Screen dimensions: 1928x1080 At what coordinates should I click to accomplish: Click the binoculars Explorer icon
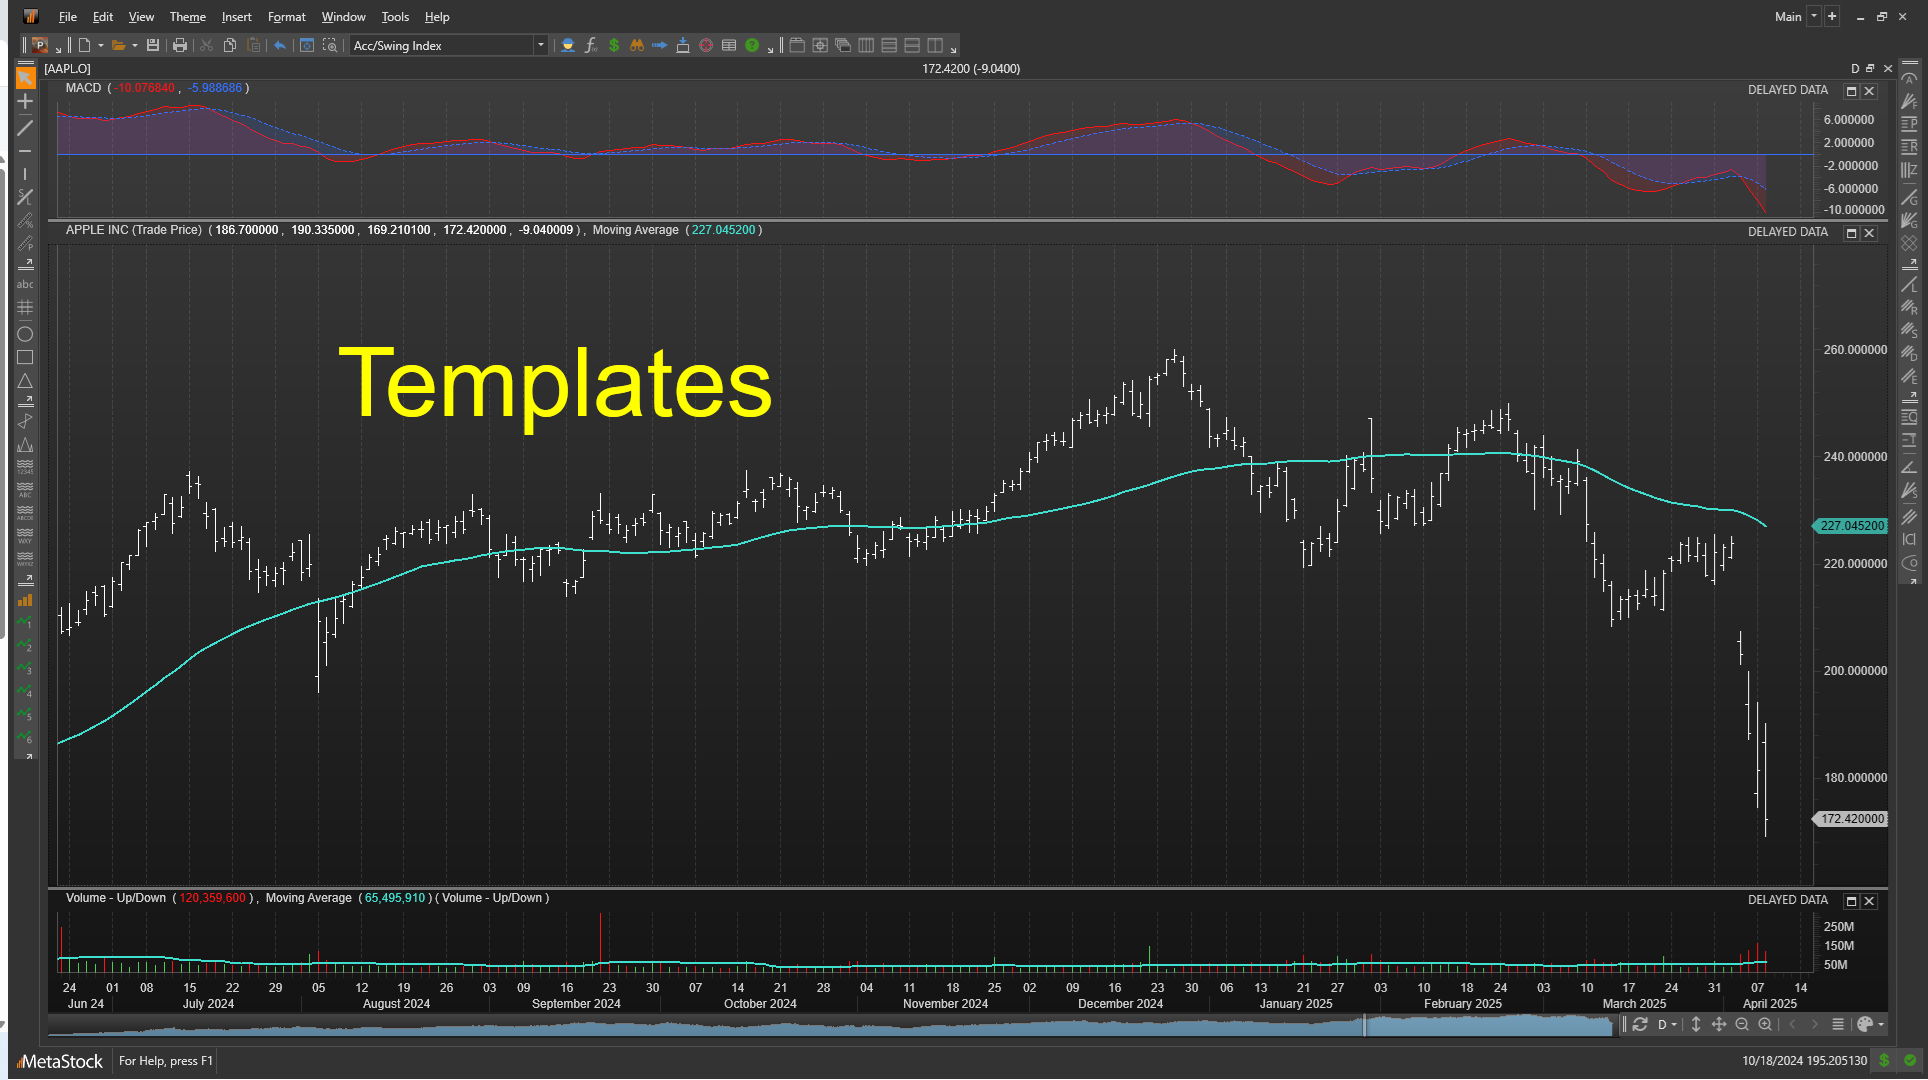coord(636,45)
